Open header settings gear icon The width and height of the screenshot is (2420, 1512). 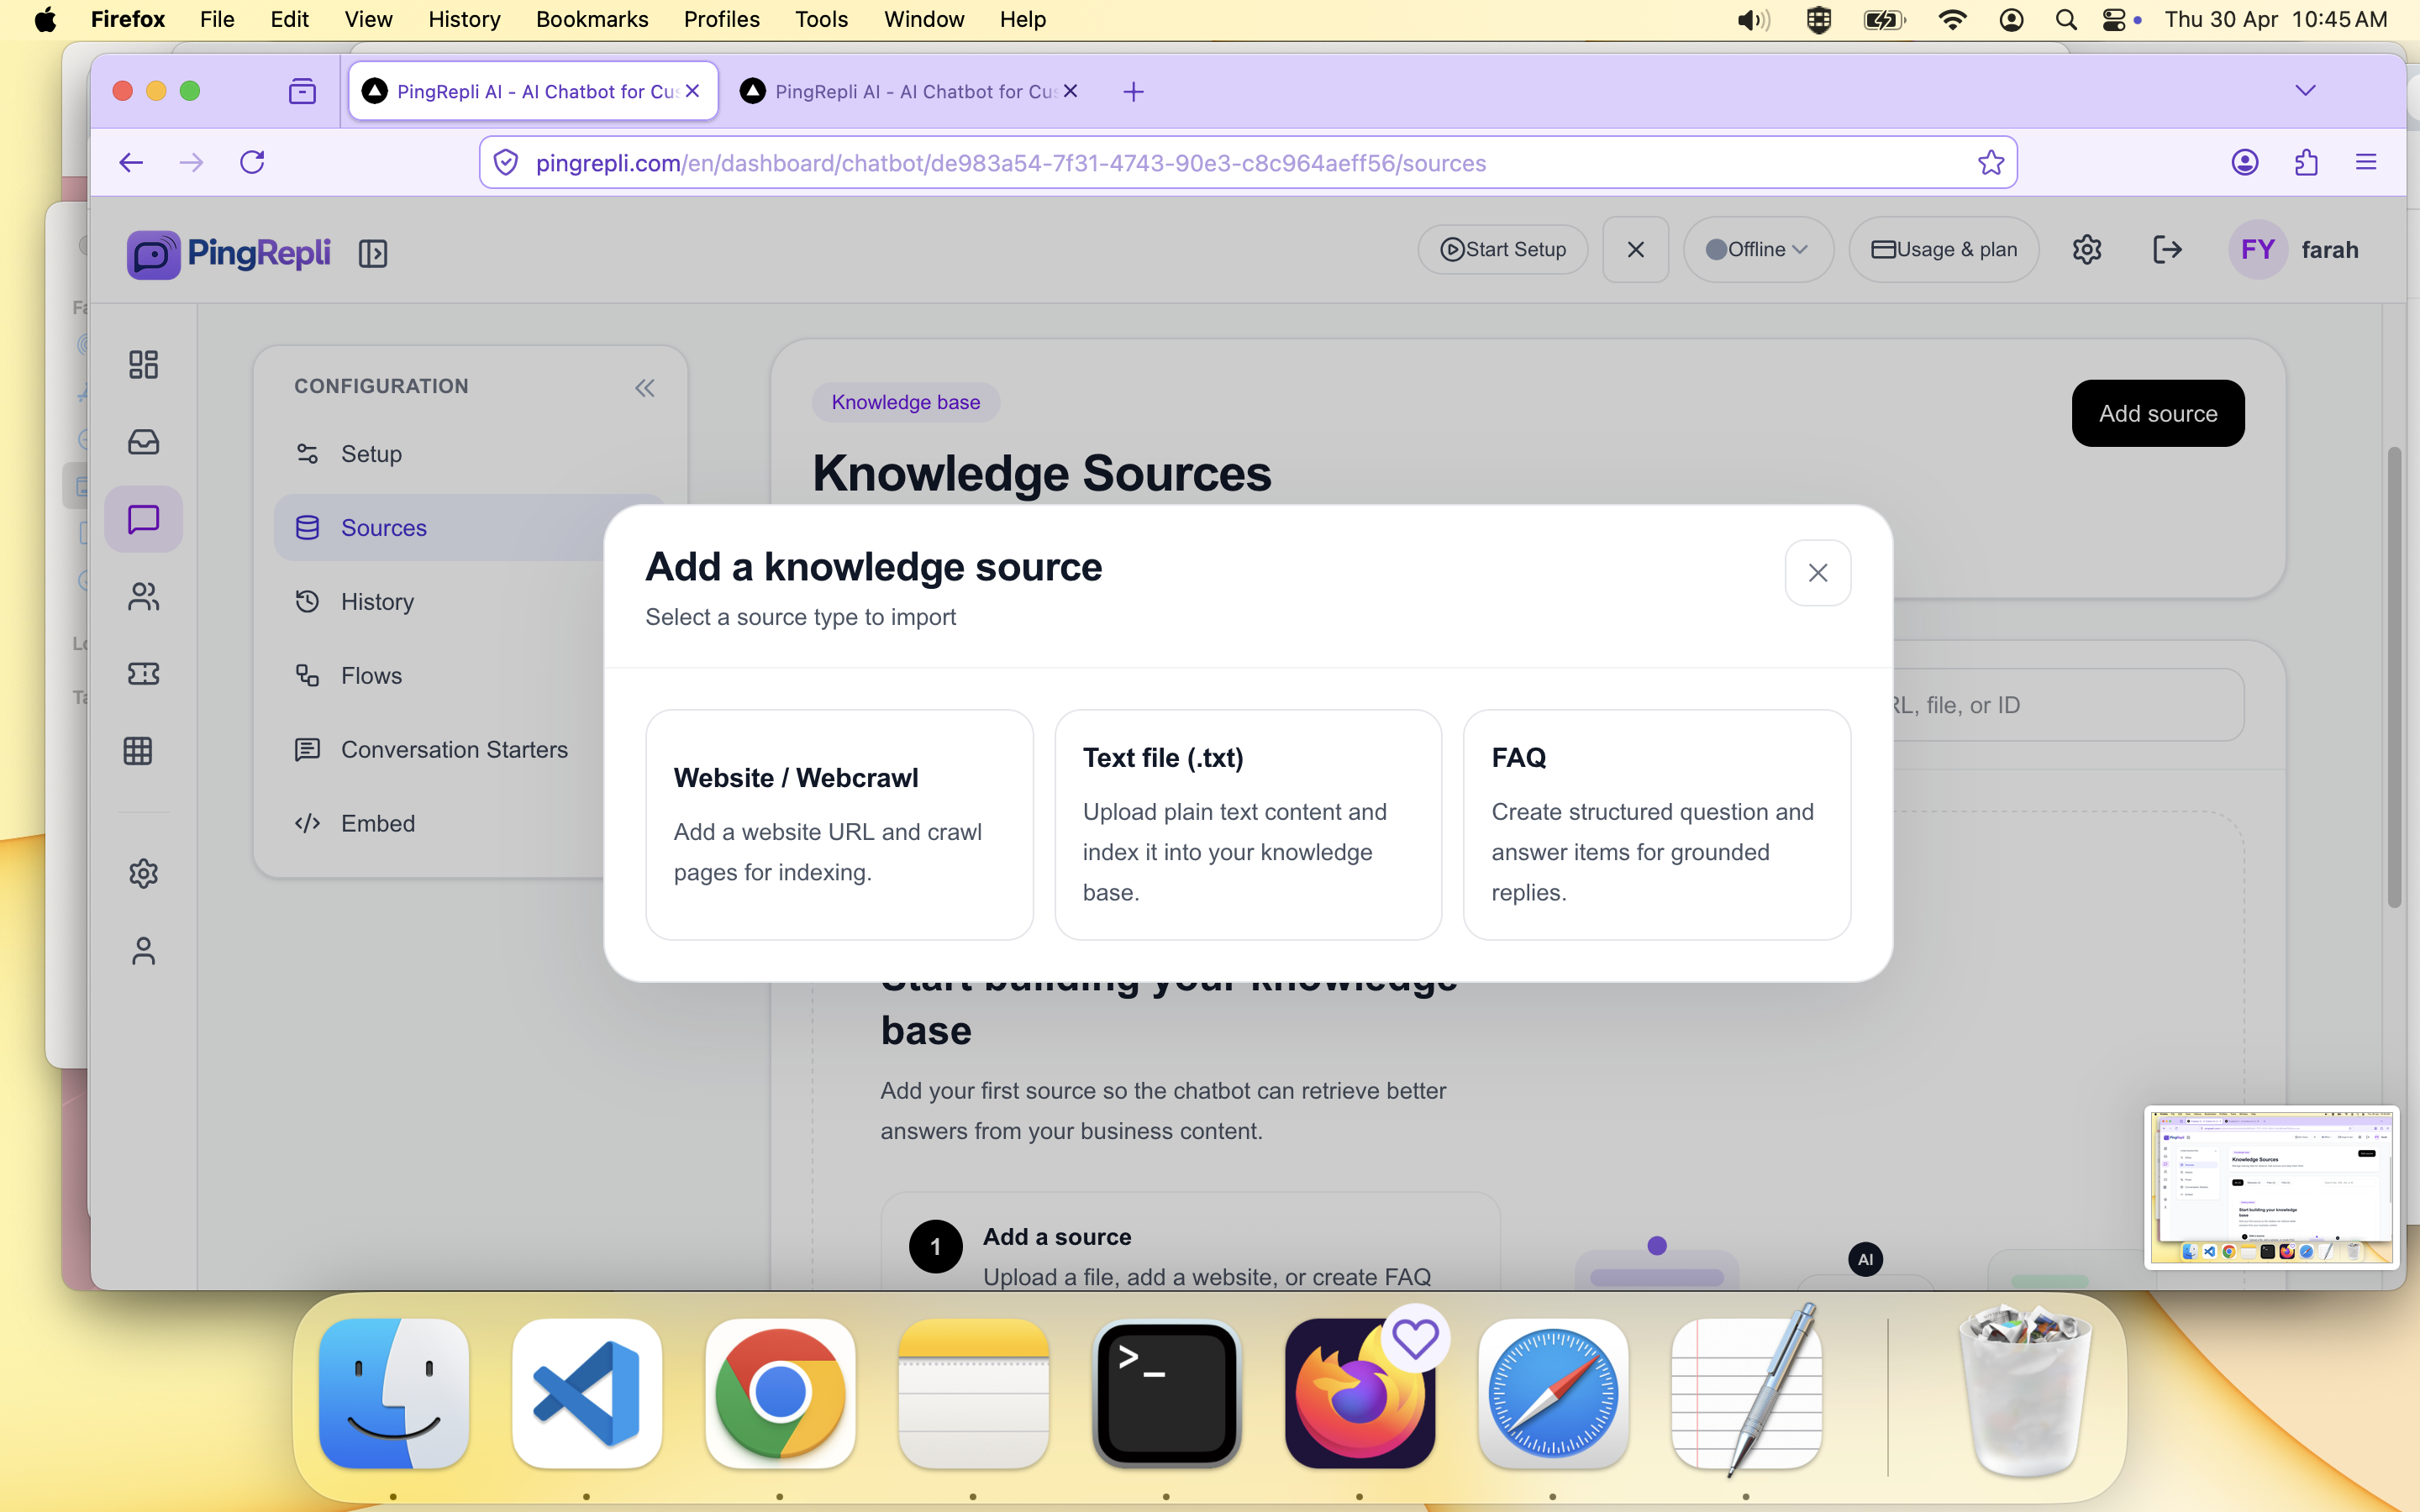pyautogui.click(x=2087, y=249)
